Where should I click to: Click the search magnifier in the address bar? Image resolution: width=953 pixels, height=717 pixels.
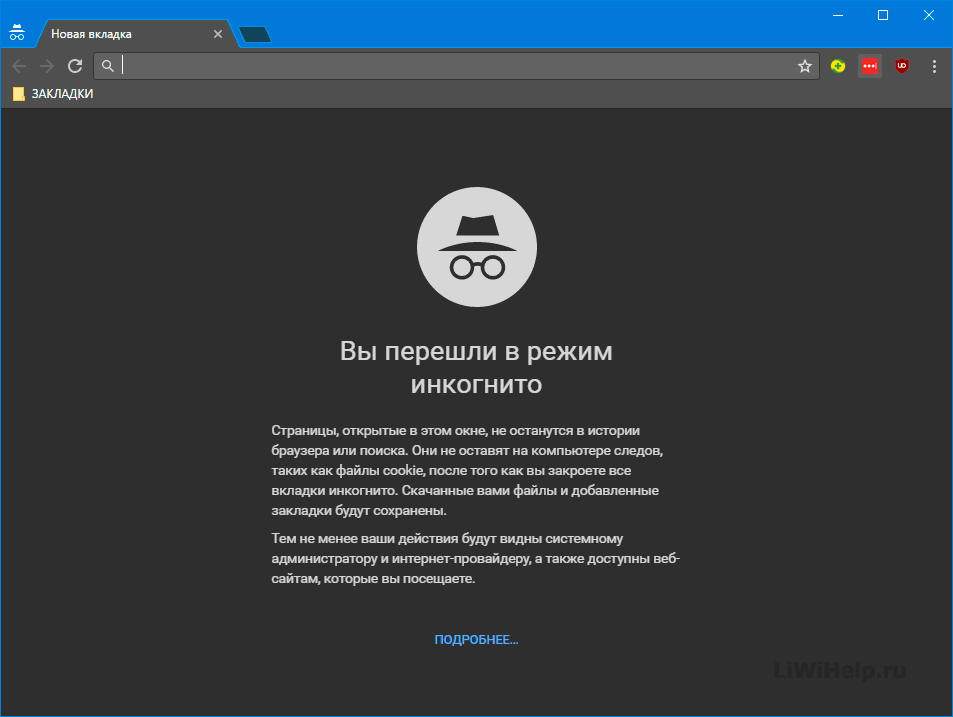coord(108,66)
